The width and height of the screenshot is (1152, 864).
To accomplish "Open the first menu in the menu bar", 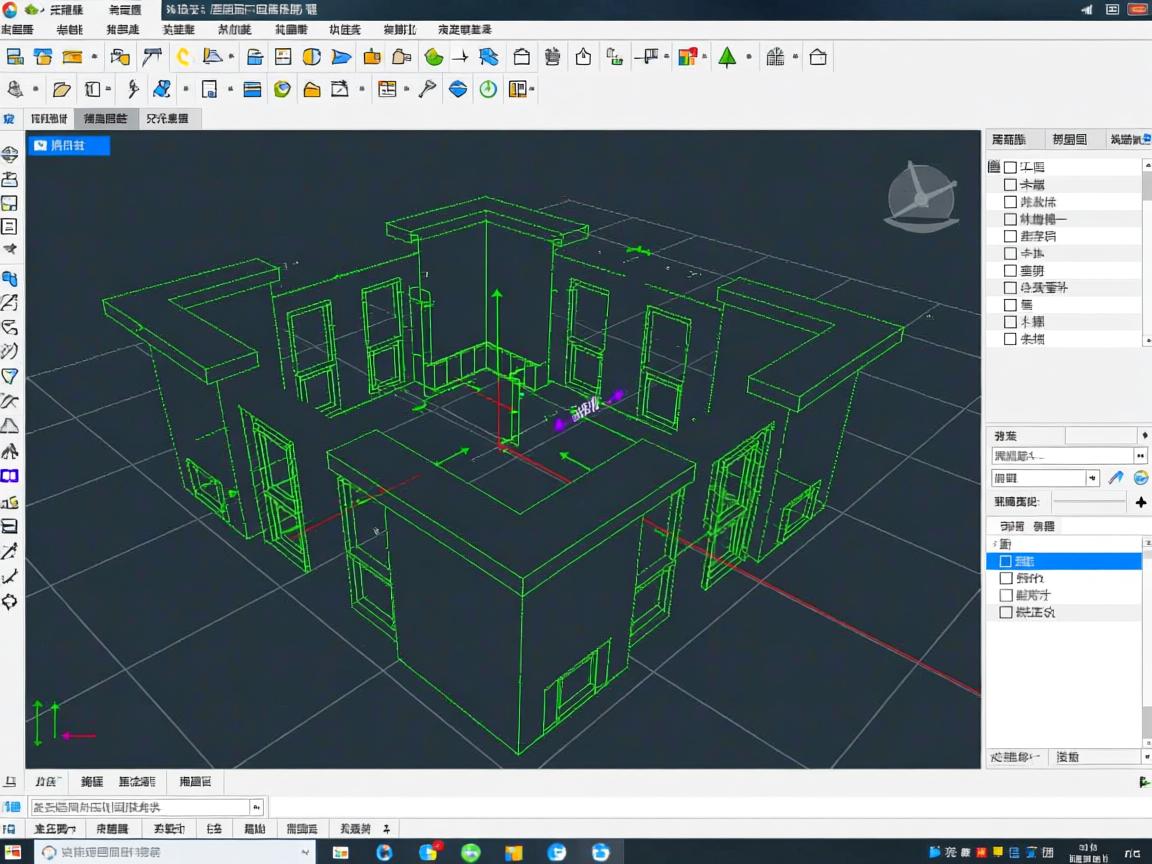I will pyautogui.click(x=17, y=30).
